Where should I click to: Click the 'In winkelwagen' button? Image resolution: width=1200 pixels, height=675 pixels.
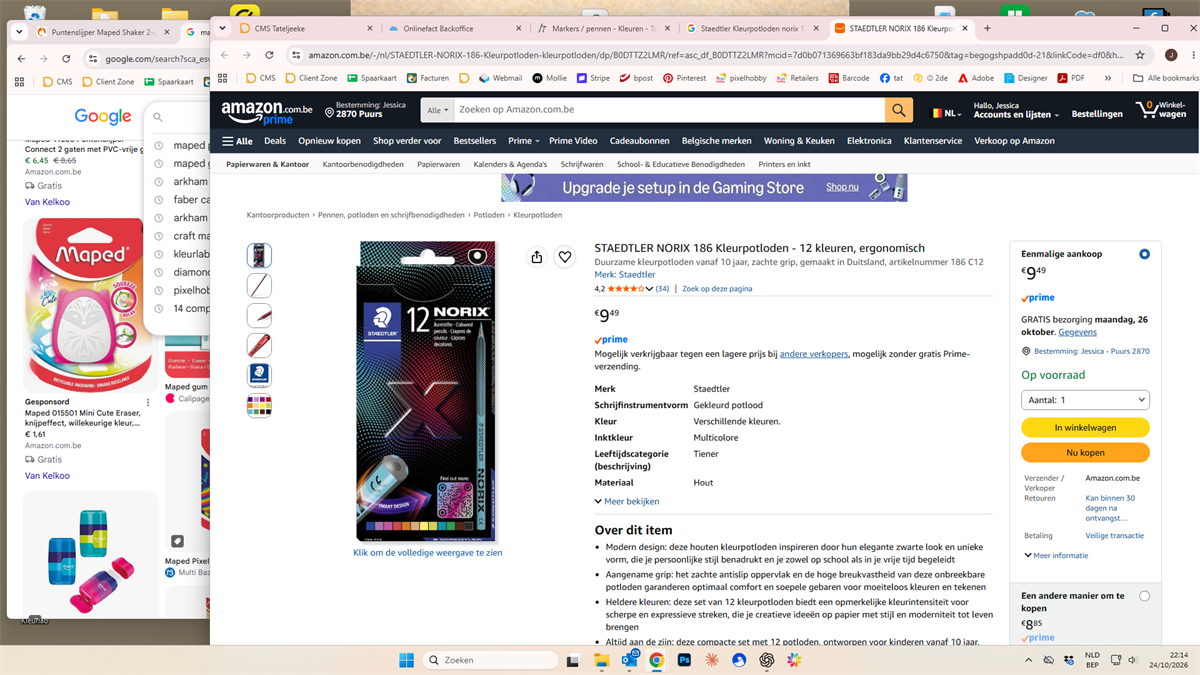tap(1085, 427)
